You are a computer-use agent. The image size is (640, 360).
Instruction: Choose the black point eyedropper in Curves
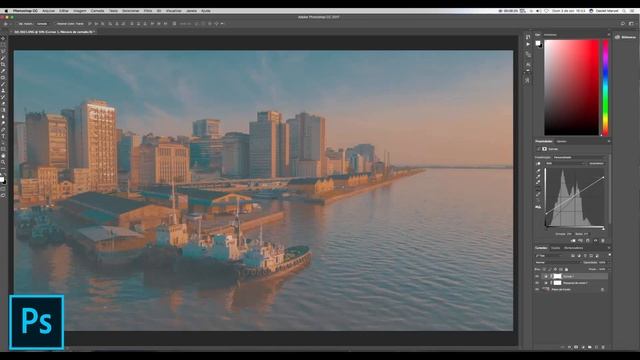(538, 171)
